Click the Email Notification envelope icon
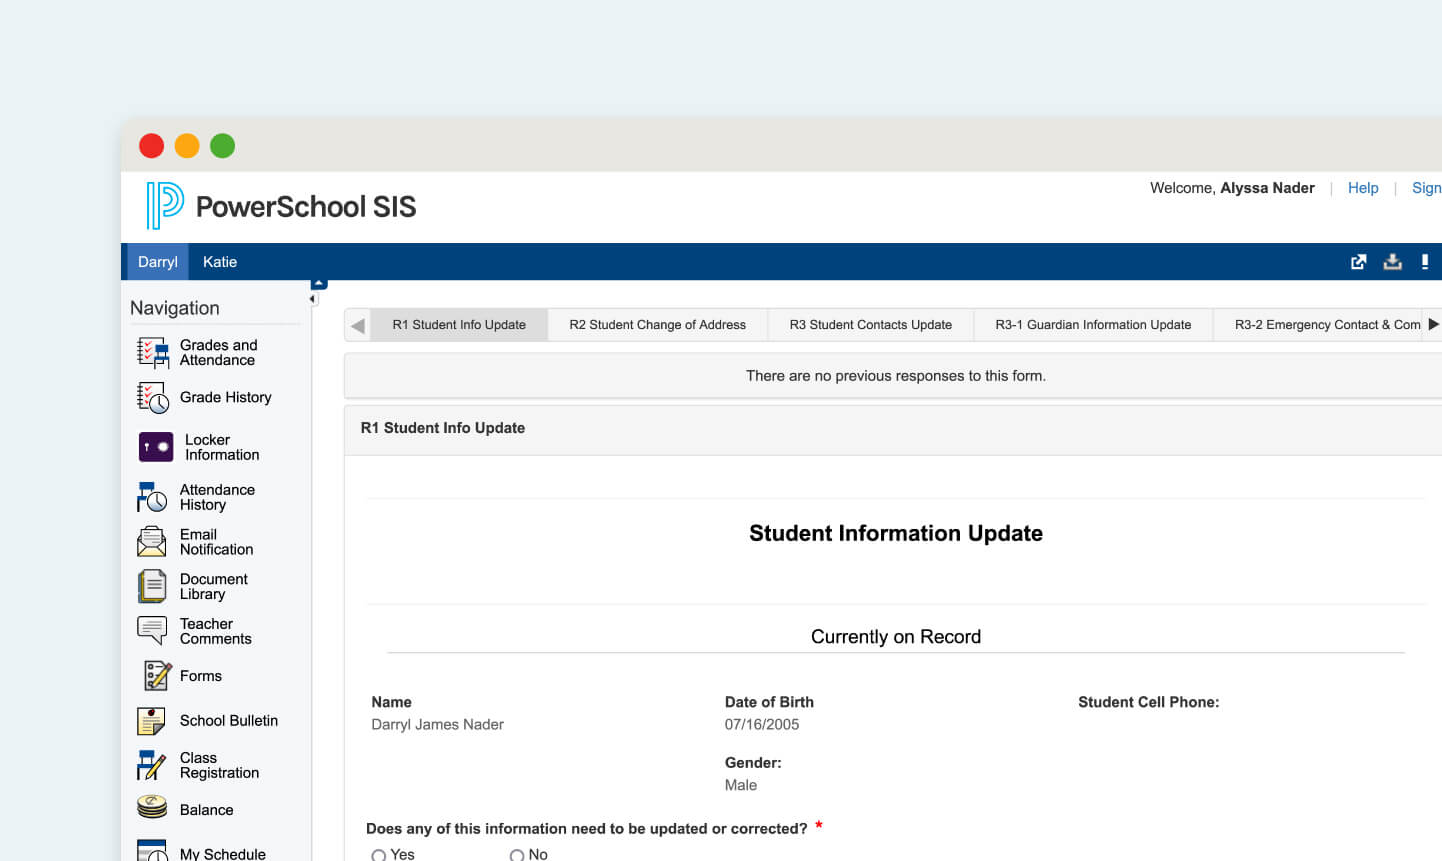Screen dimensions: 1442x861 point(151,542)
